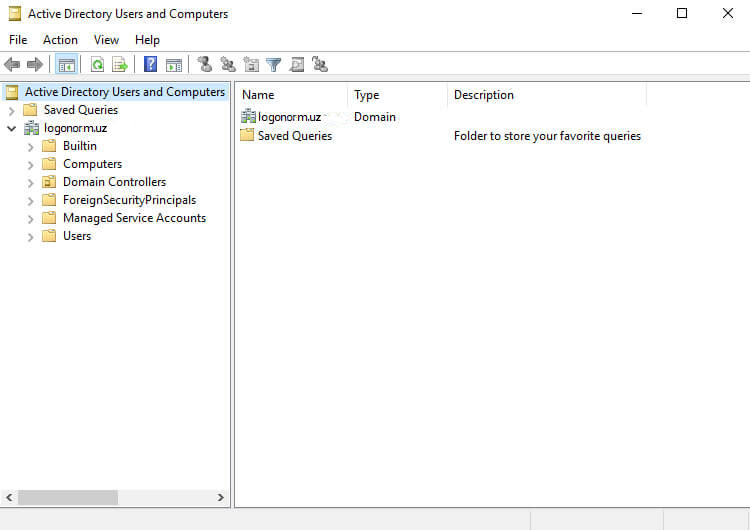Click the root console icon in tree
750x530 pixels.
tap(12, 92)
